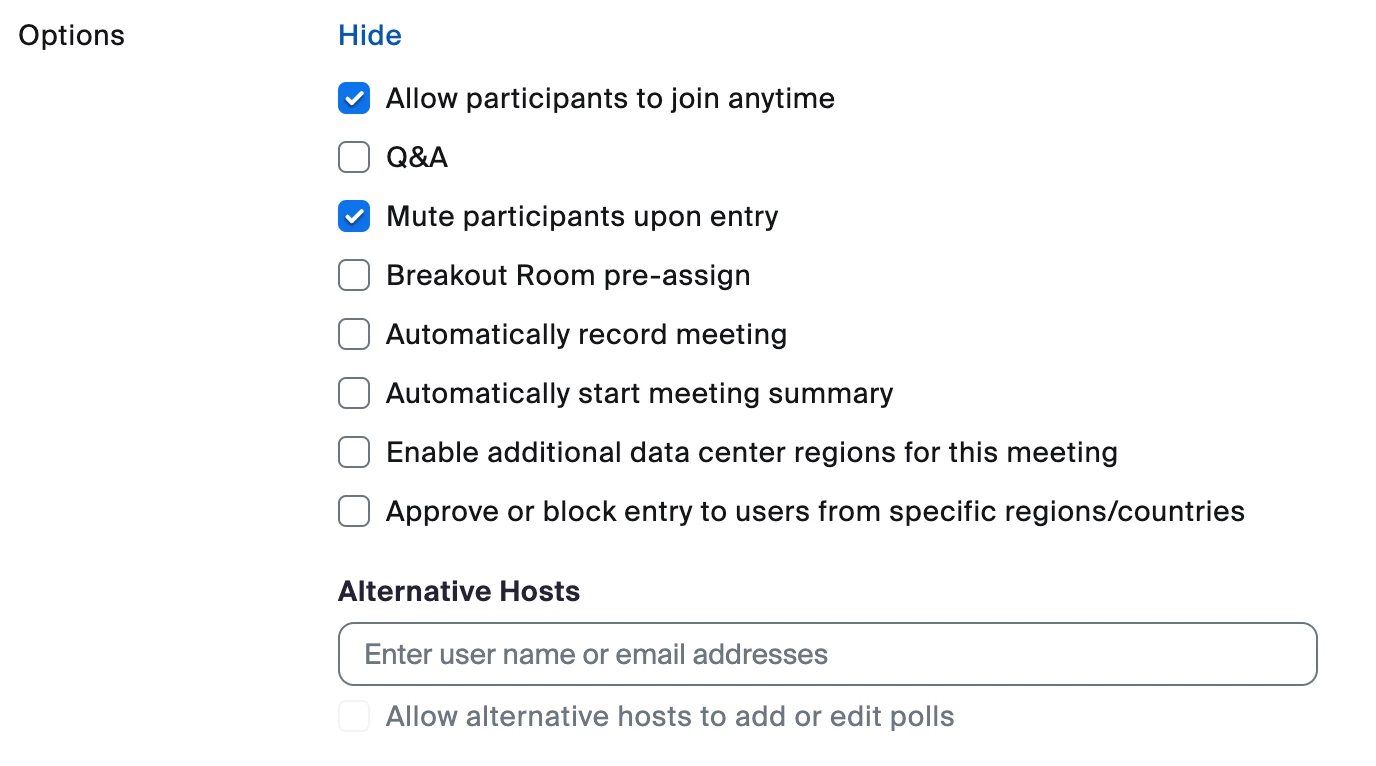1376x766 pixels.
Task: Click the 'Automatically record meeting' label text
Action: (586, 335)
